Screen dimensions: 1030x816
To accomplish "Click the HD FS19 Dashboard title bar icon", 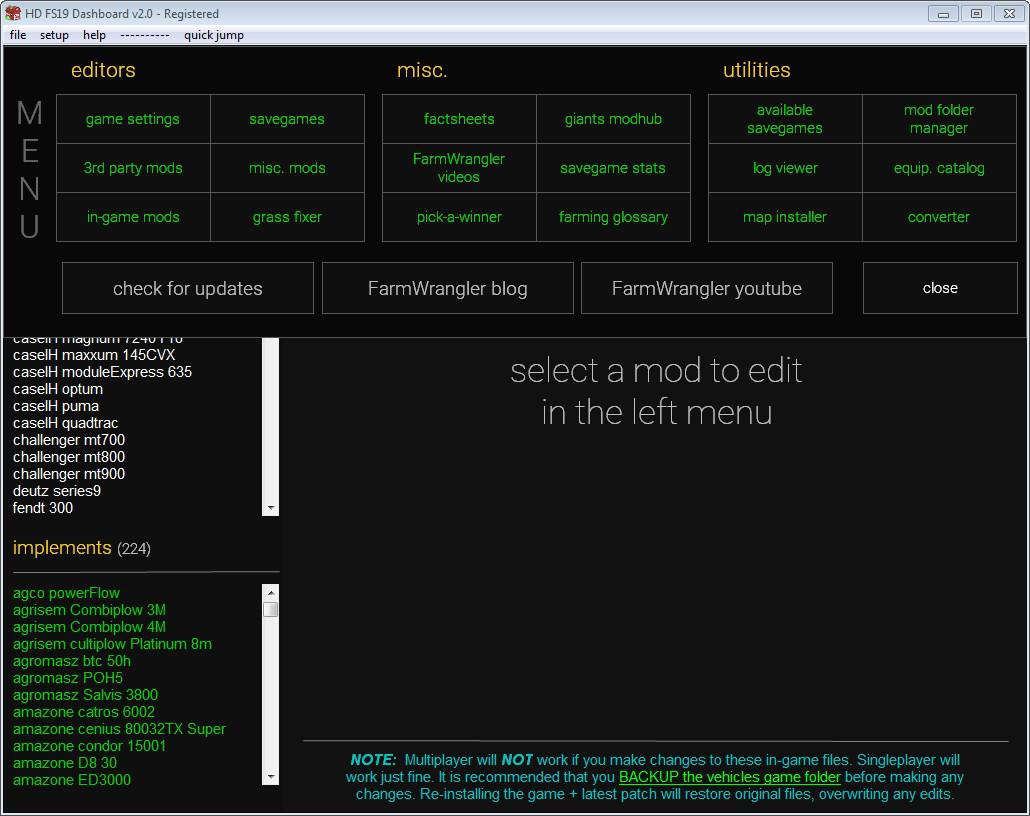I will point(13,13).
